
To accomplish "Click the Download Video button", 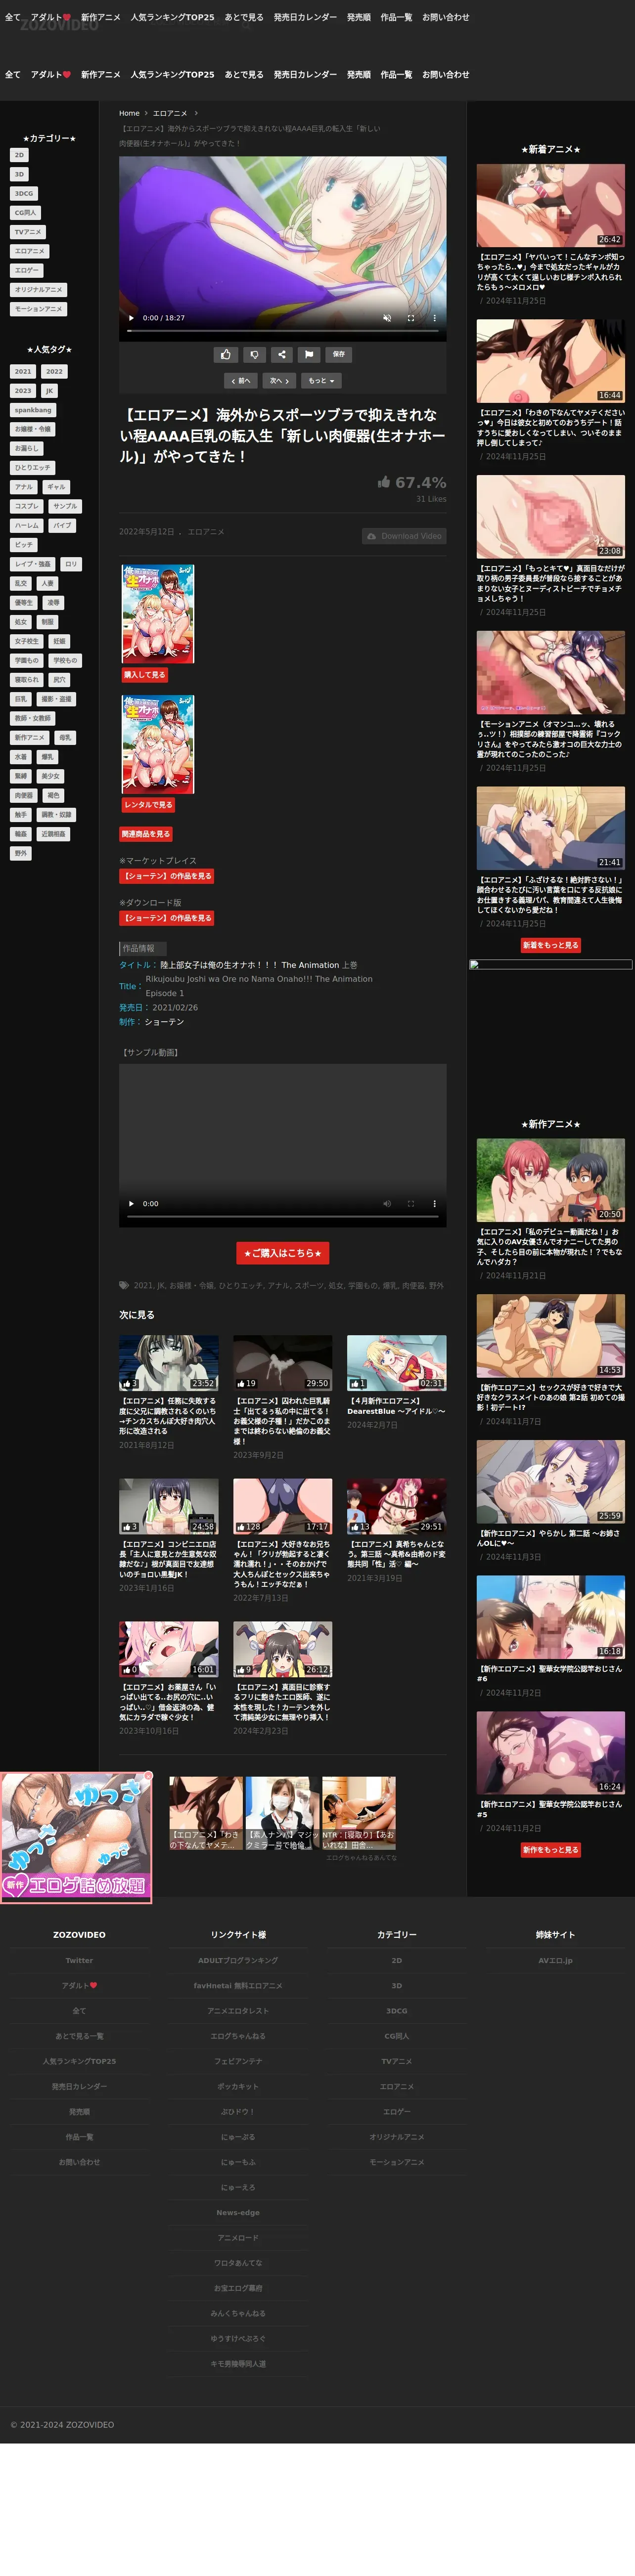I will click(x=404, y=536).
